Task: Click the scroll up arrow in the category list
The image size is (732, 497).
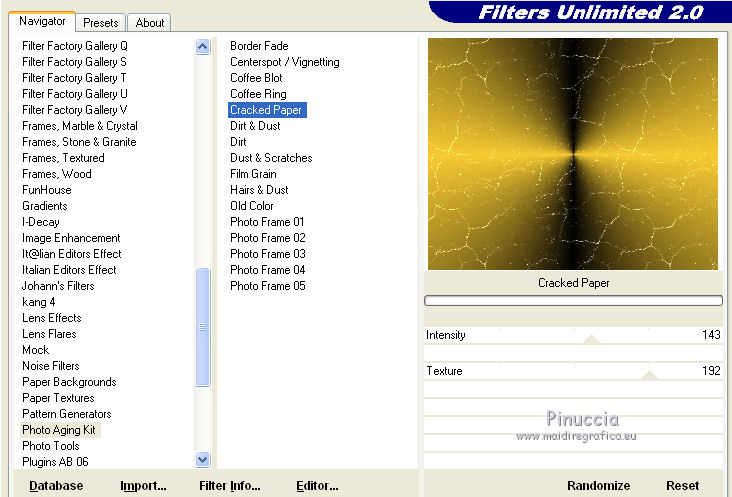Action: tap(203, 47)
